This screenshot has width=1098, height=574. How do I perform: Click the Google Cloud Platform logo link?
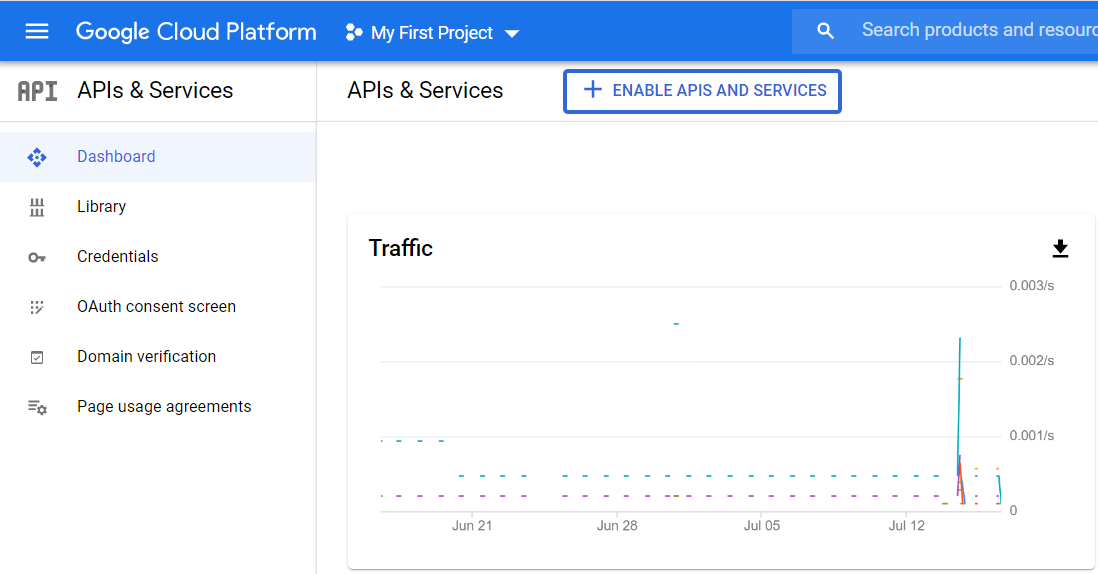pyautogui.click(x=196, y=31)
